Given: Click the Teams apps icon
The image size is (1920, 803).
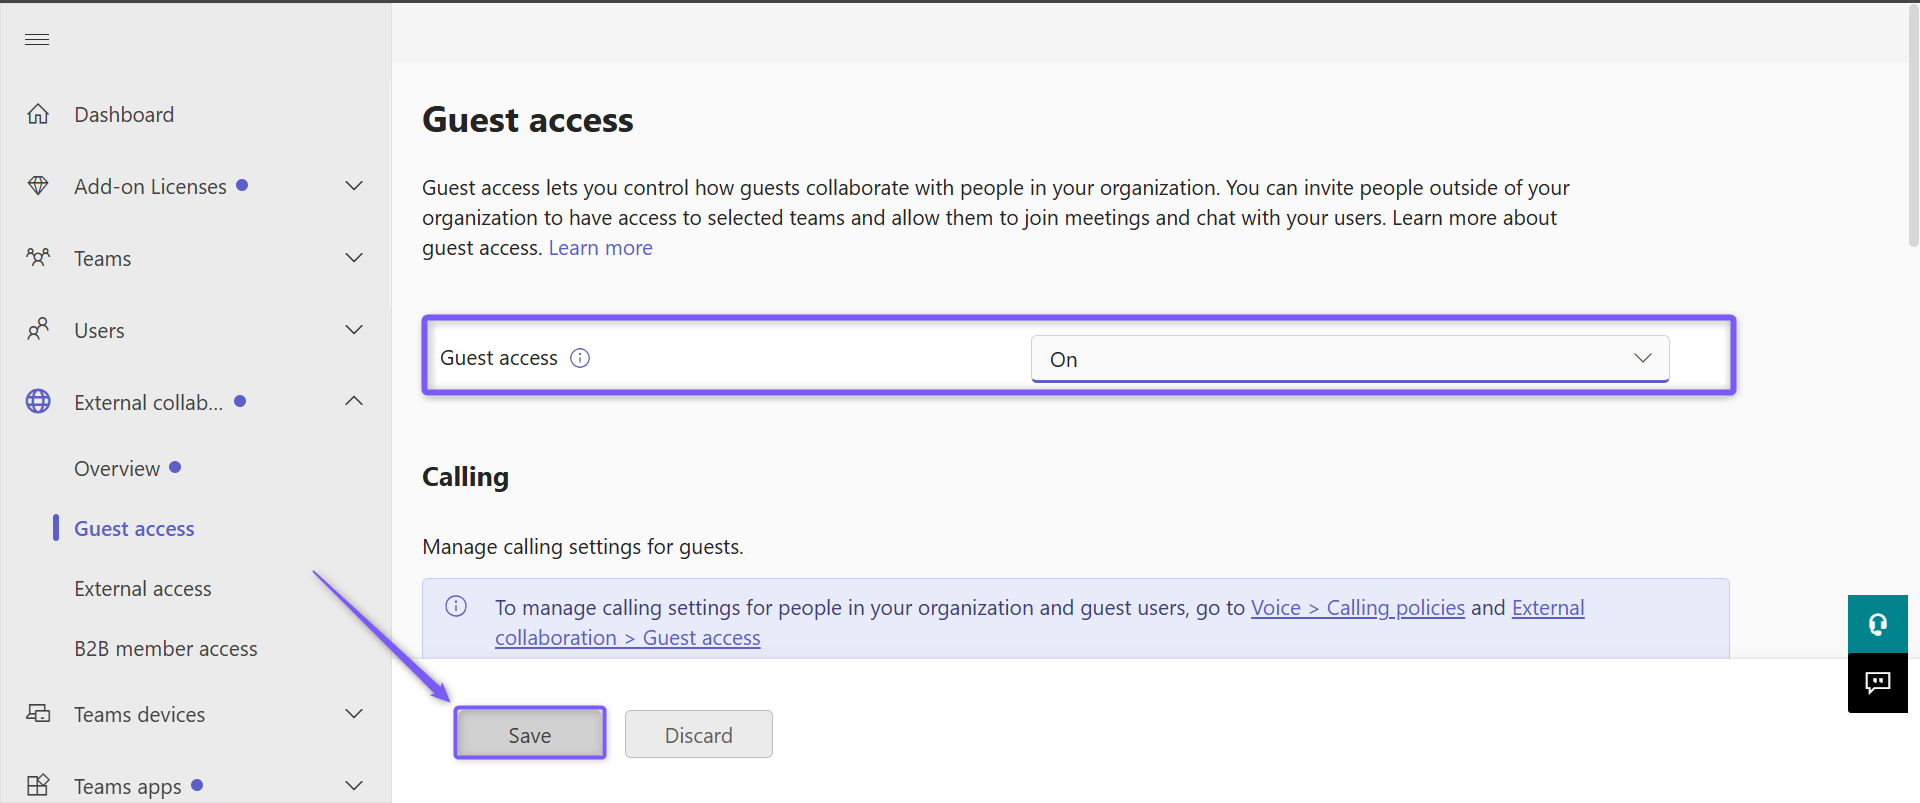Looking at the screenshot, I should coord(38,786).
